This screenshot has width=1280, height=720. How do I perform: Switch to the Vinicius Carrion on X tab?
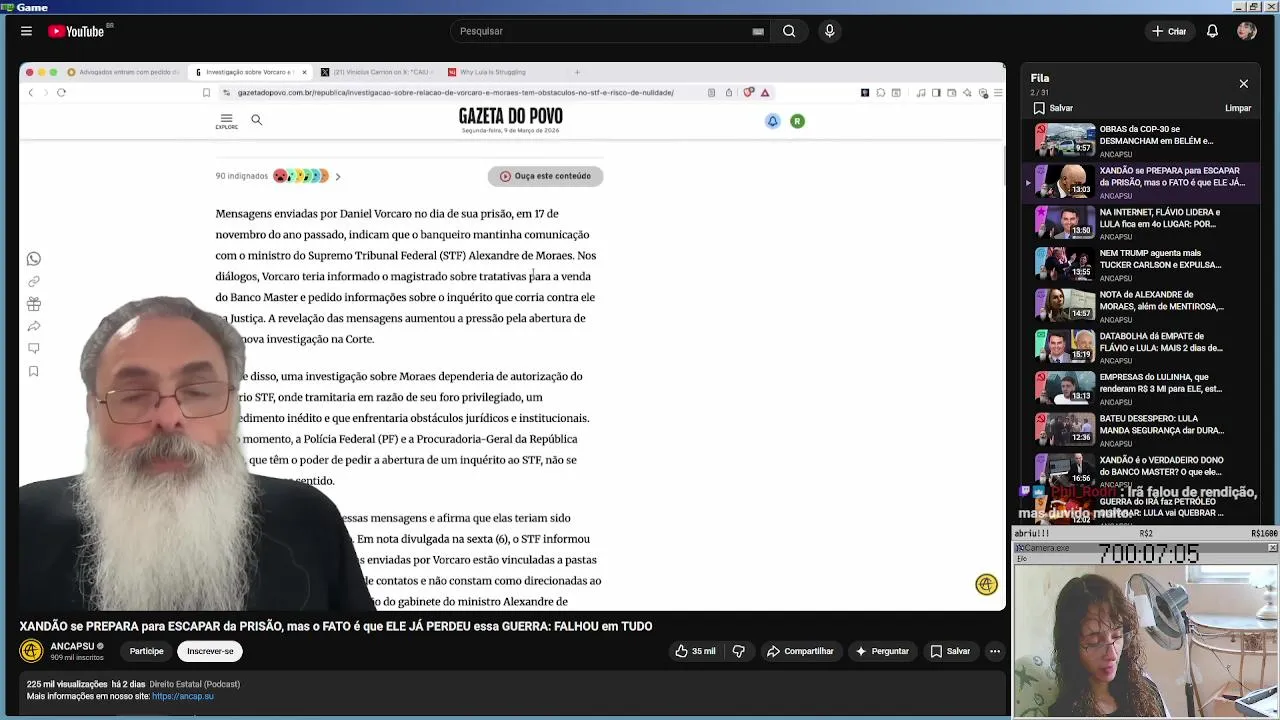377,72
